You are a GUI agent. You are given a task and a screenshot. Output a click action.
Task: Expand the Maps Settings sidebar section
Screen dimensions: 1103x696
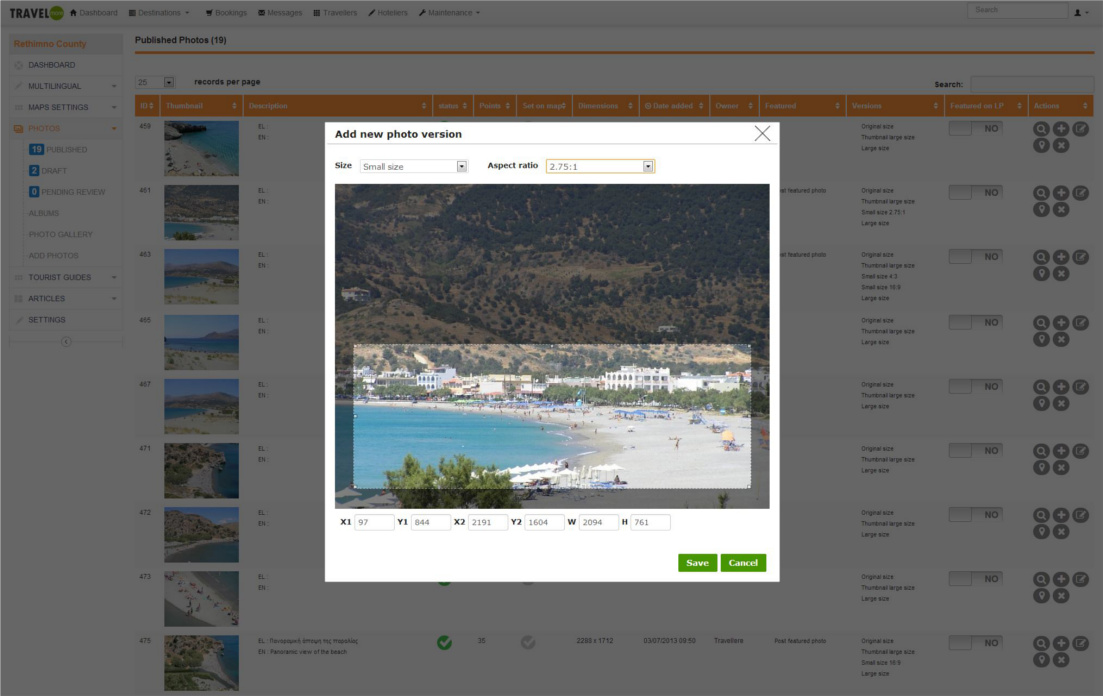tap(65, 107)
